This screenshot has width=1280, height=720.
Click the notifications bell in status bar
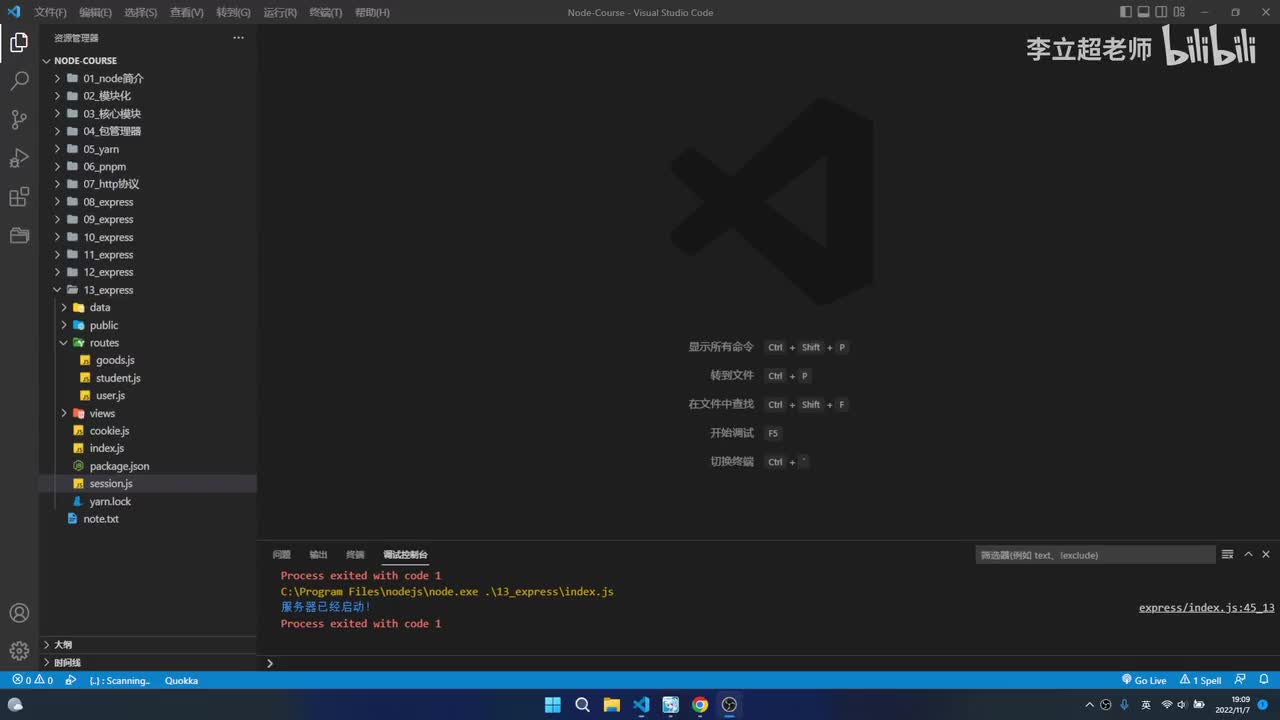coord(1262,680)
